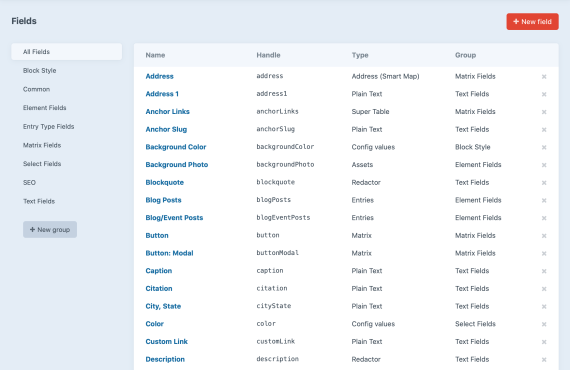Open the Blog/Event Posts field
Screen dimensions: 570x370
pos(174,218)
